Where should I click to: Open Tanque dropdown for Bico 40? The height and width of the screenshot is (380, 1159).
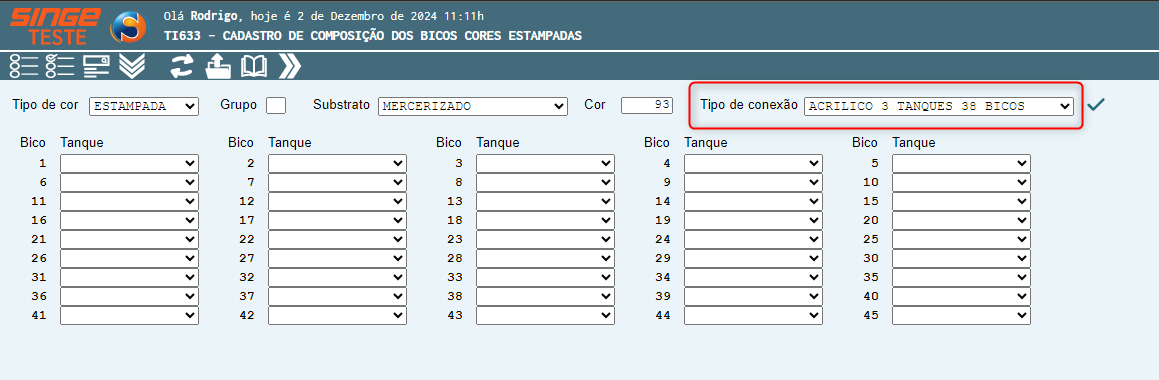tap(962, 296)
